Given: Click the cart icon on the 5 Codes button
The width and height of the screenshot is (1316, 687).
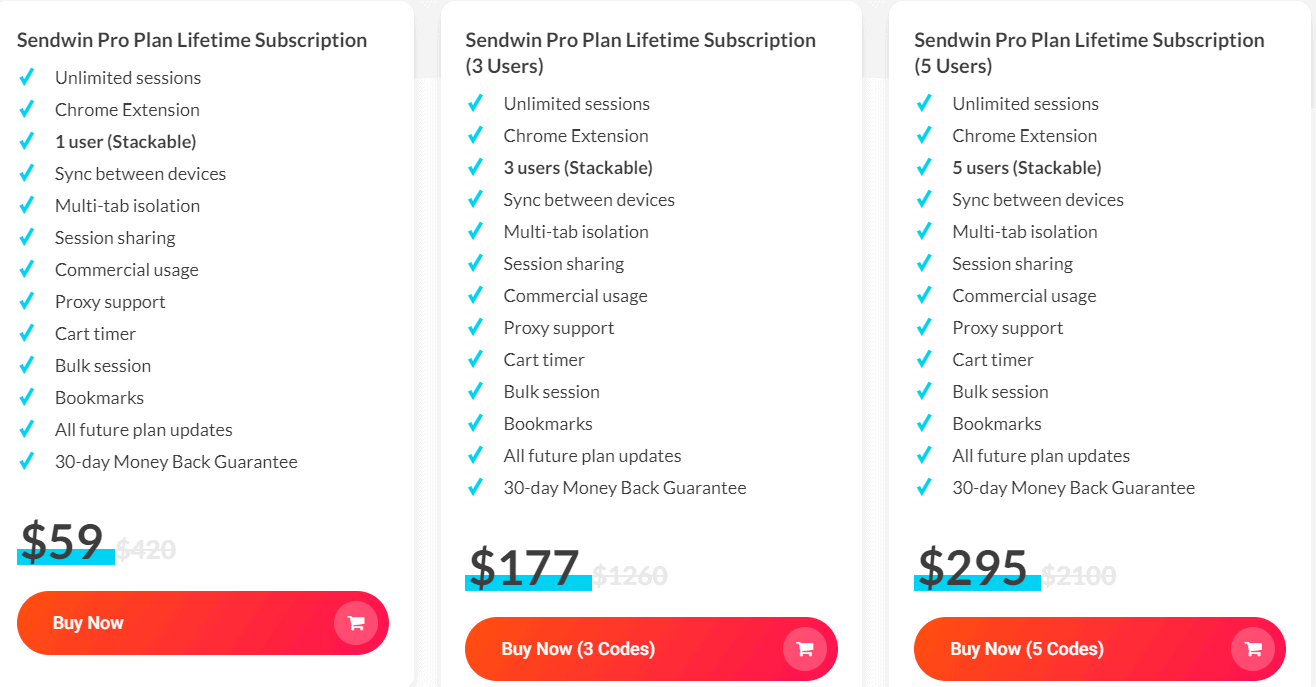Looking at the screenshot, I should [1253, 648].
